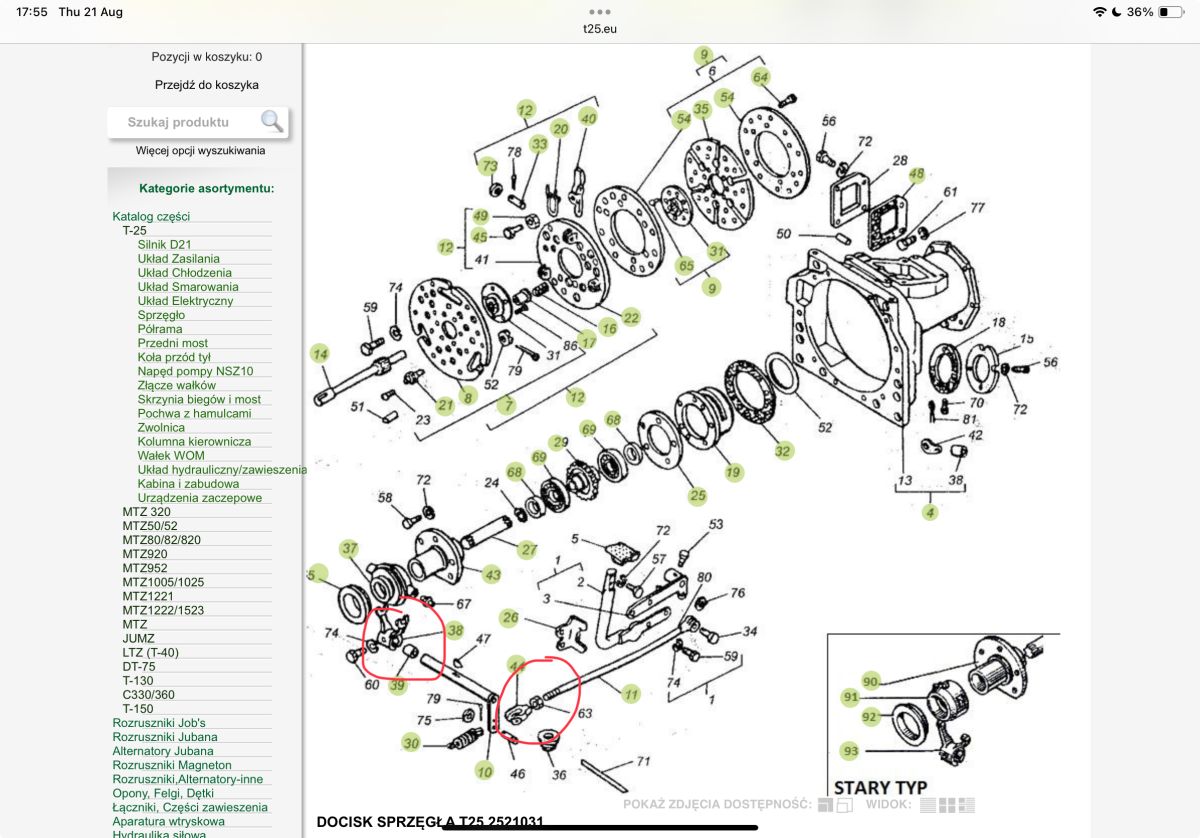1200x838 pixels.
Task: Select green part marker 14 on diagram
Action: point(319,353)
